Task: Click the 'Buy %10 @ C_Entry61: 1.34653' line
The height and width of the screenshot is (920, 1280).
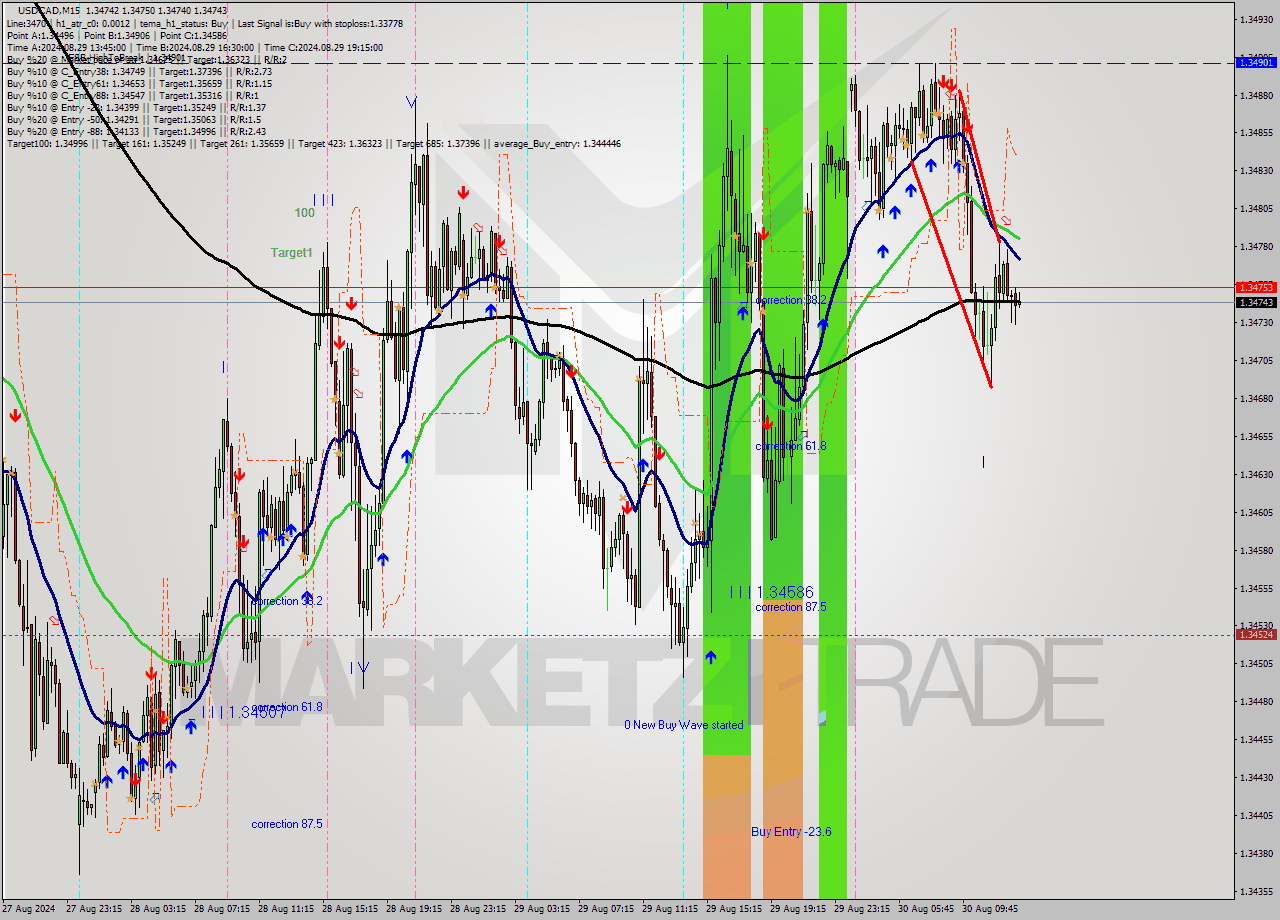Action: pyautogui.click(x=139, y=83)
